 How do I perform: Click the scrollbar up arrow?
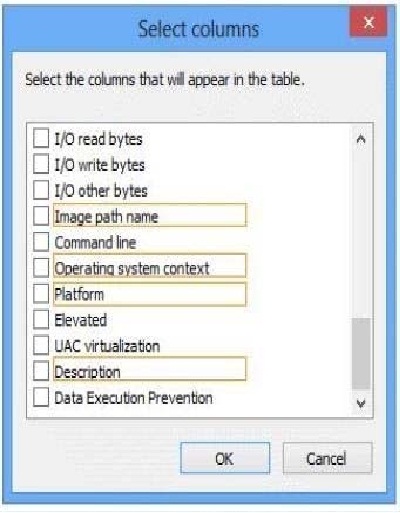coord(361,139)
